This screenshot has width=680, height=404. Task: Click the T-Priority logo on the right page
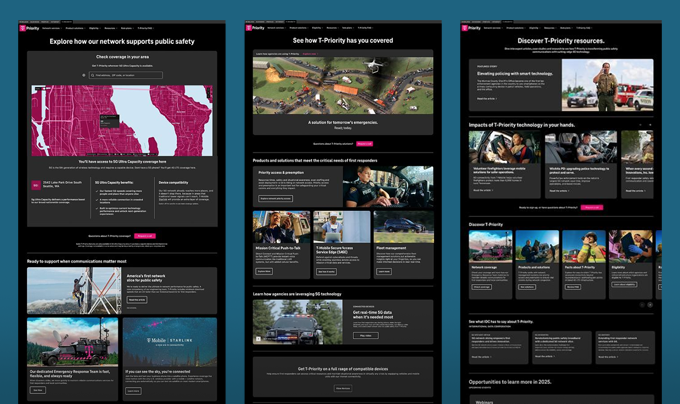(x=471, y=28)
